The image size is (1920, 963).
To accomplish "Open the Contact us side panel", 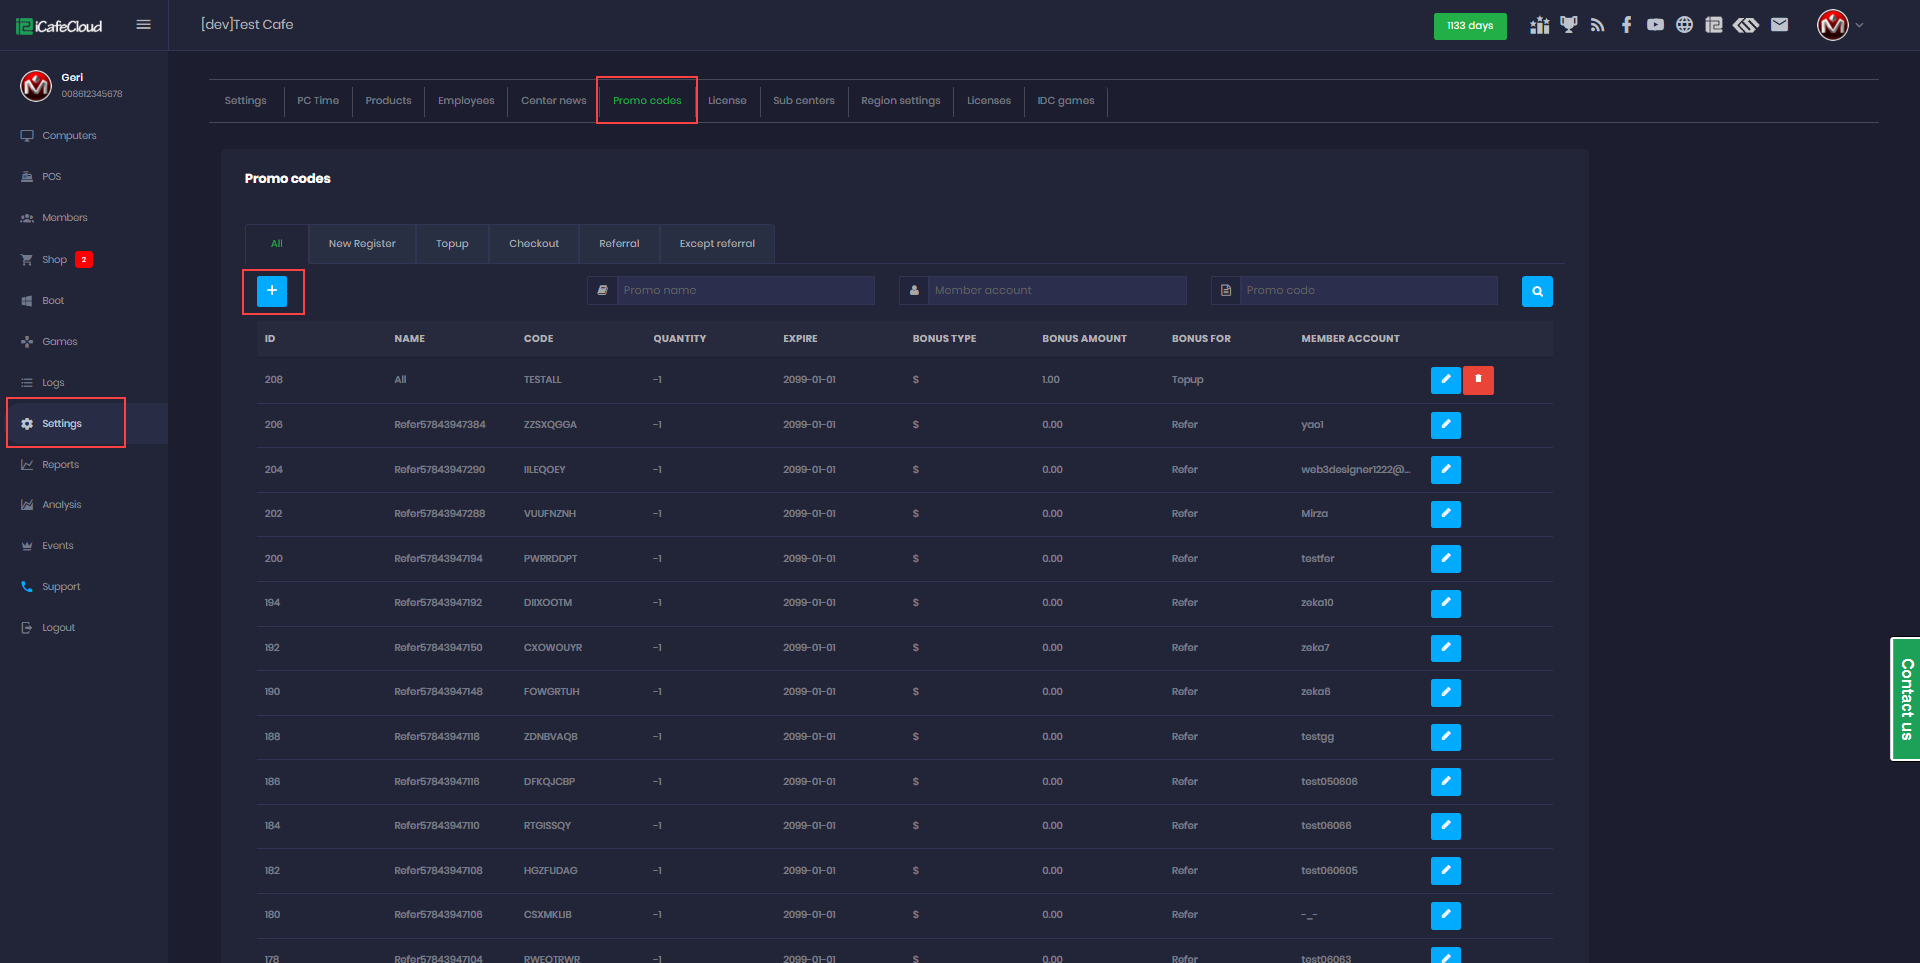I will coord(1905,699).
